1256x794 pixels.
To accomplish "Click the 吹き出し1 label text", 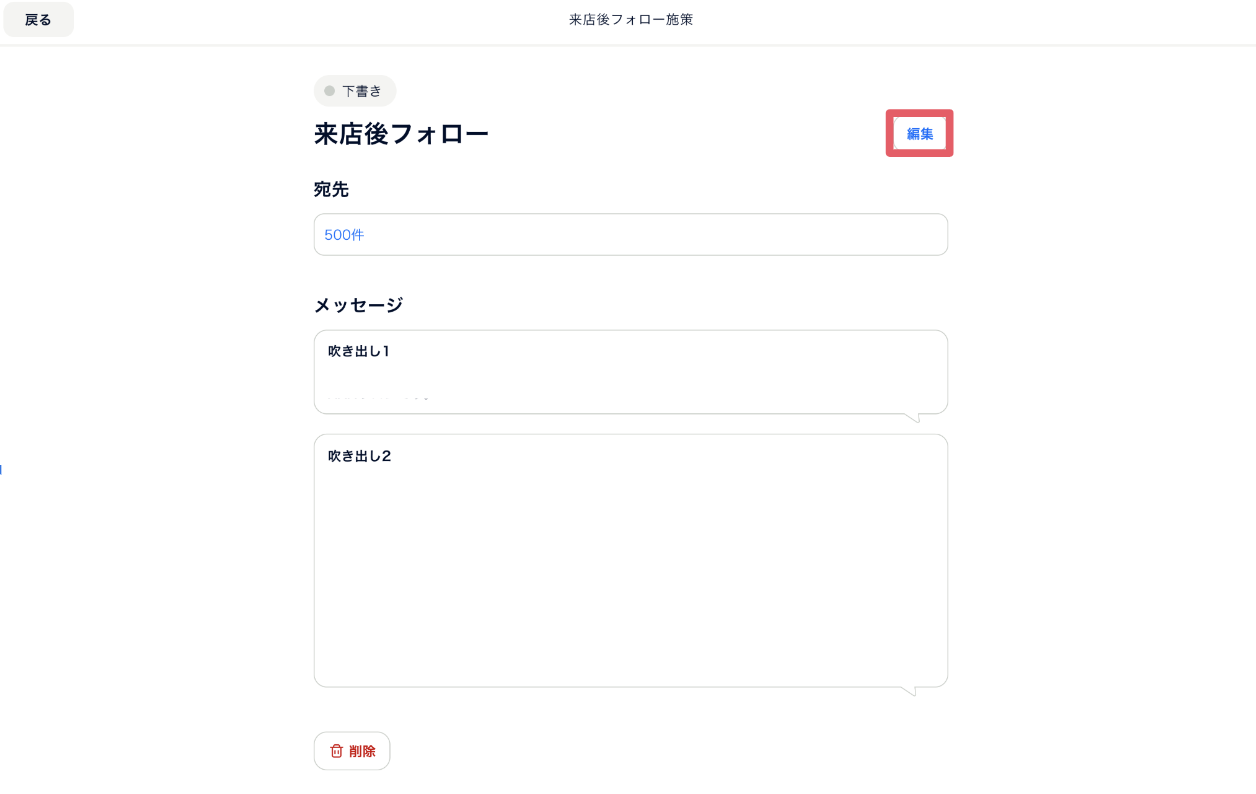I will pyautogui.click(x=358, y=351).
